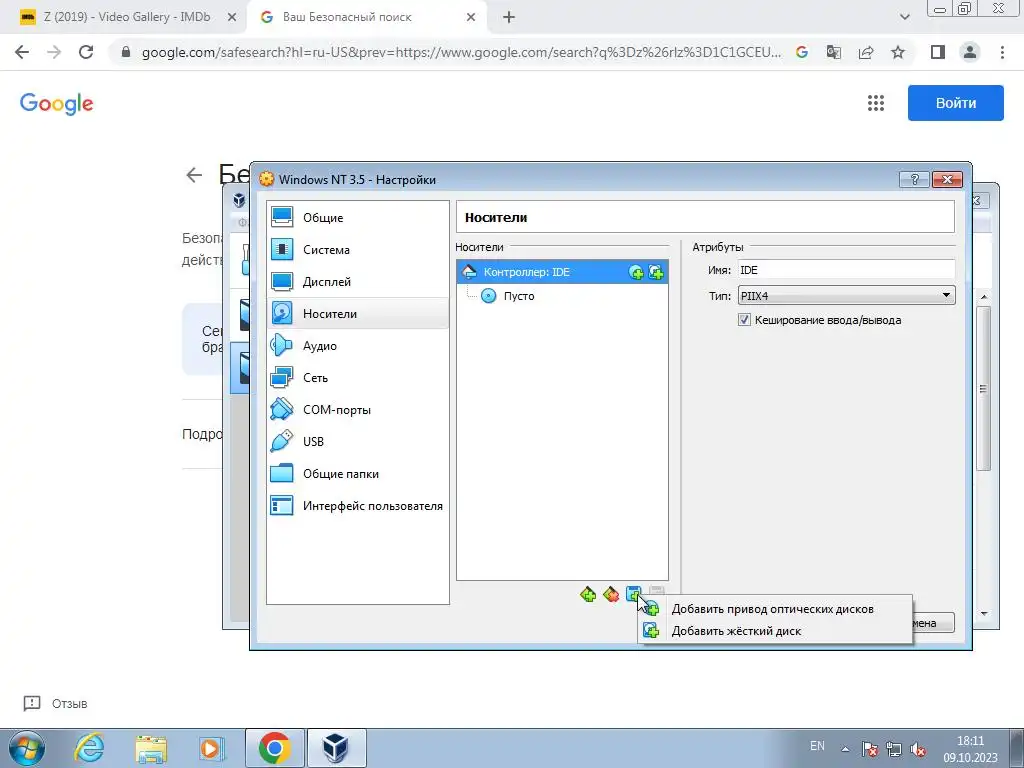Toggle Кеширование ввода/вывода checkbox
Image resolution: width=1024 pixels, height=768 pixels.
[744, 320]
